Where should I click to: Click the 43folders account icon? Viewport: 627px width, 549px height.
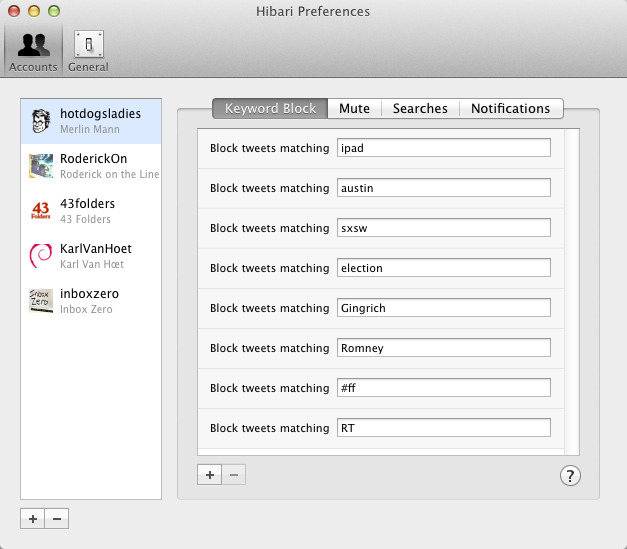41,211
